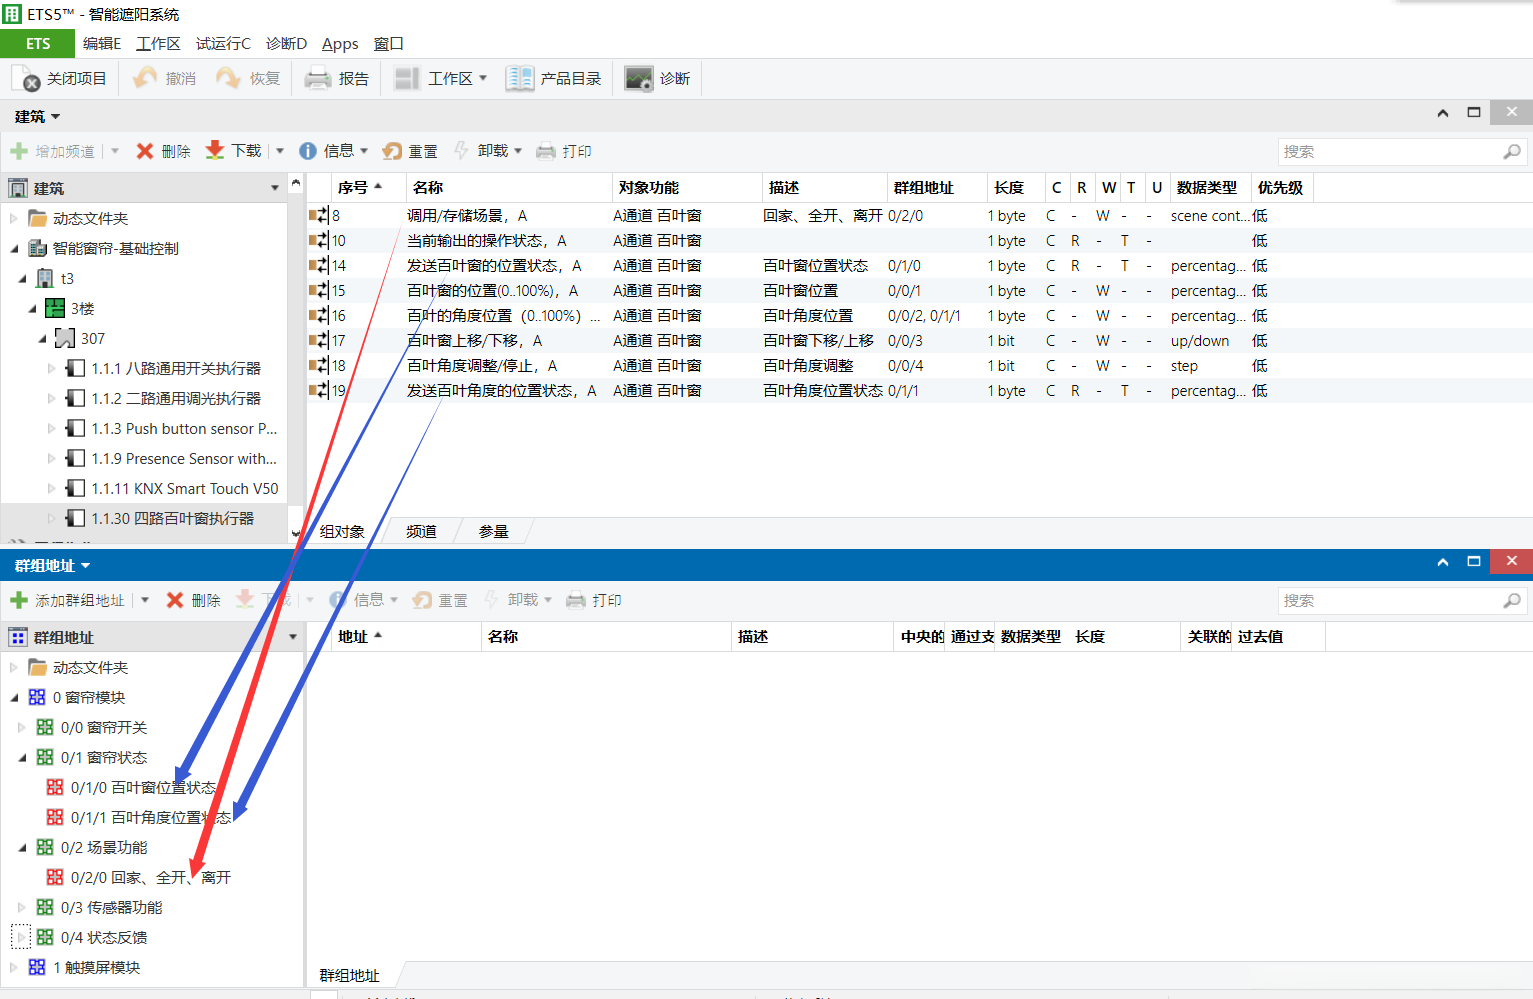Collapse the 0/1 窗帘状态 middle group

coord(23,757)
